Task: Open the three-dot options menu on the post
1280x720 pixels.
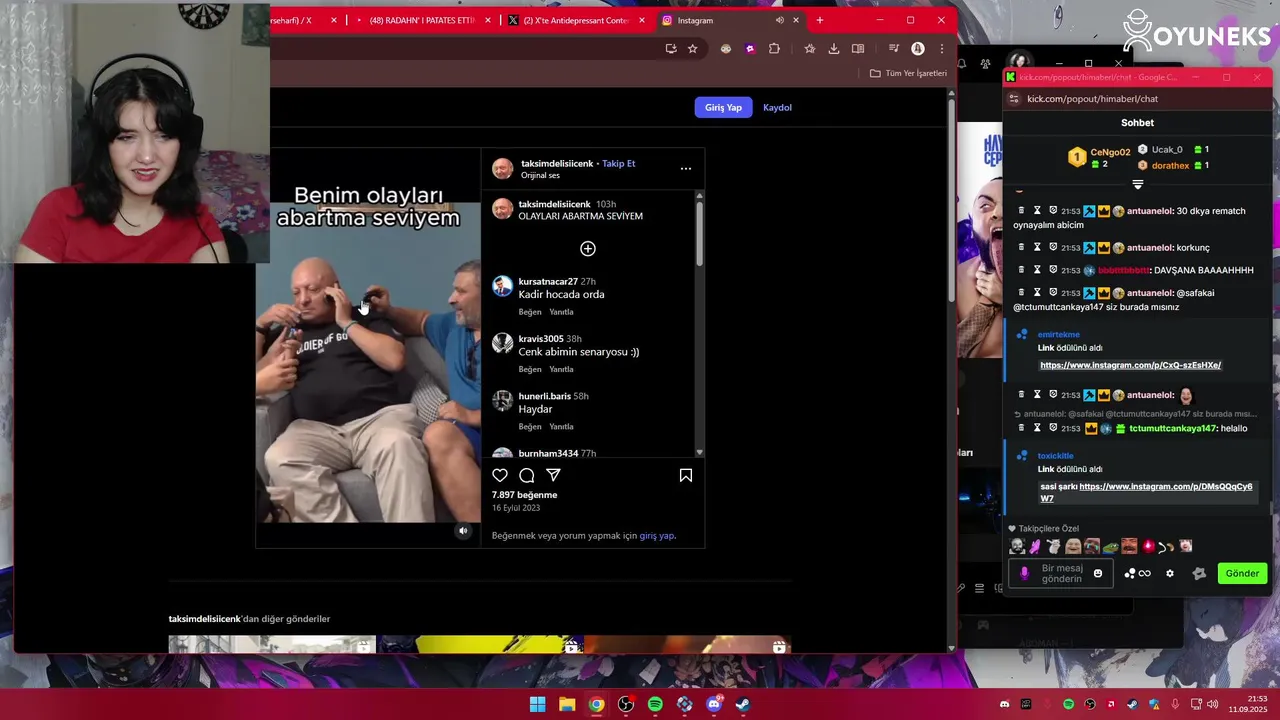Action: (686, 169)
